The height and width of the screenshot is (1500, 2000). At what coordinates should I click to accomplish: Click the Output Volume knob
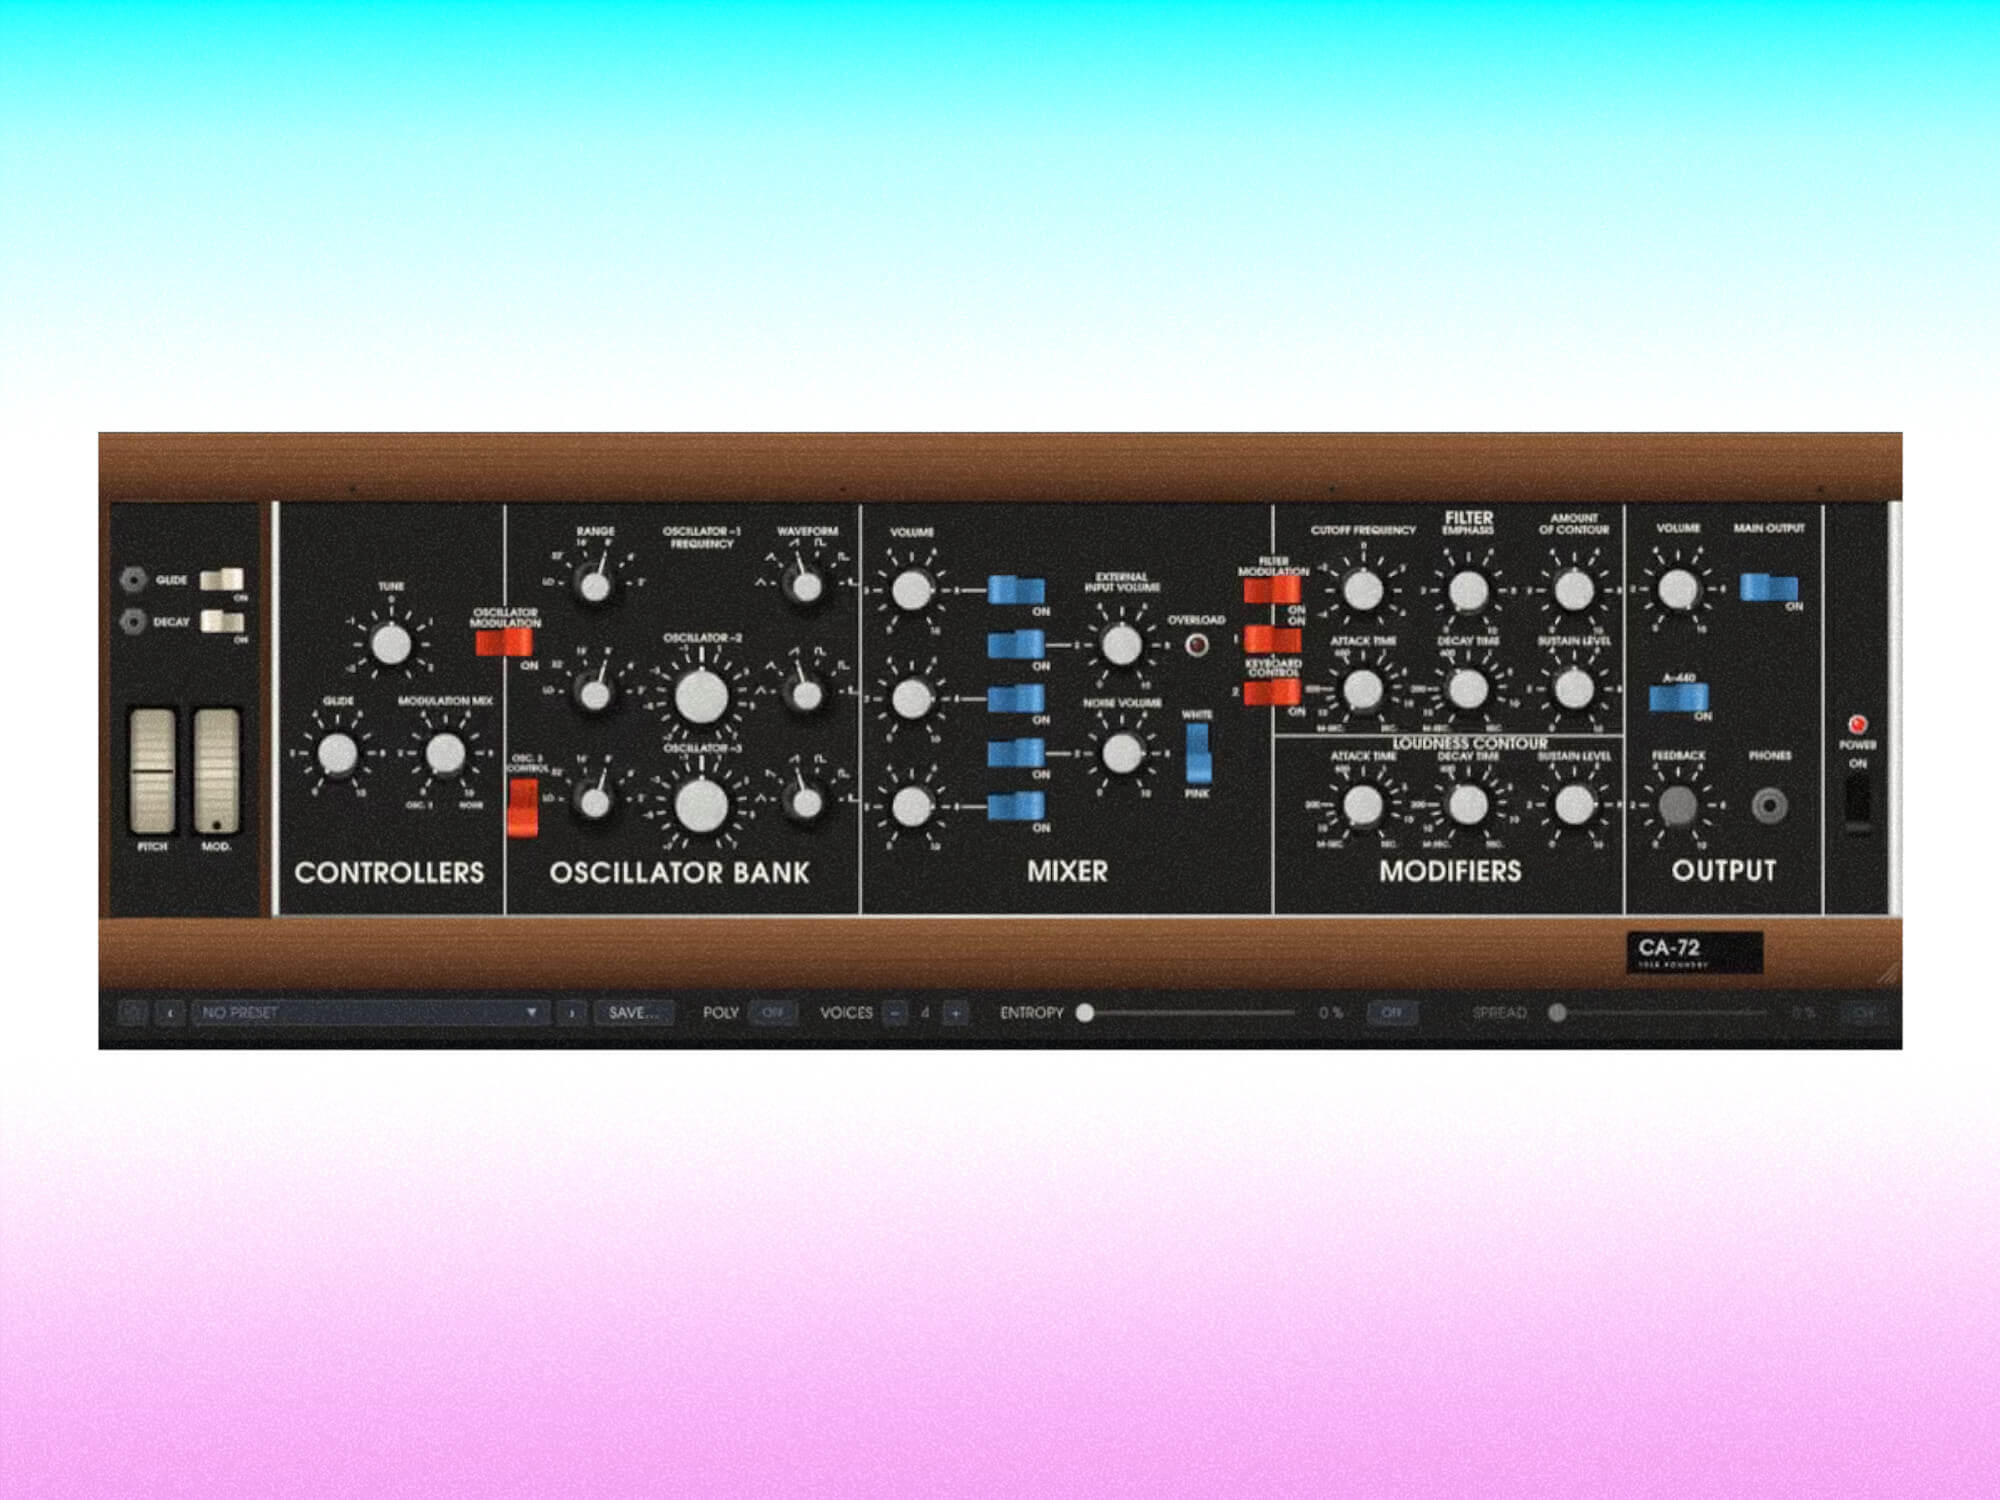[x=1678, y=590]
